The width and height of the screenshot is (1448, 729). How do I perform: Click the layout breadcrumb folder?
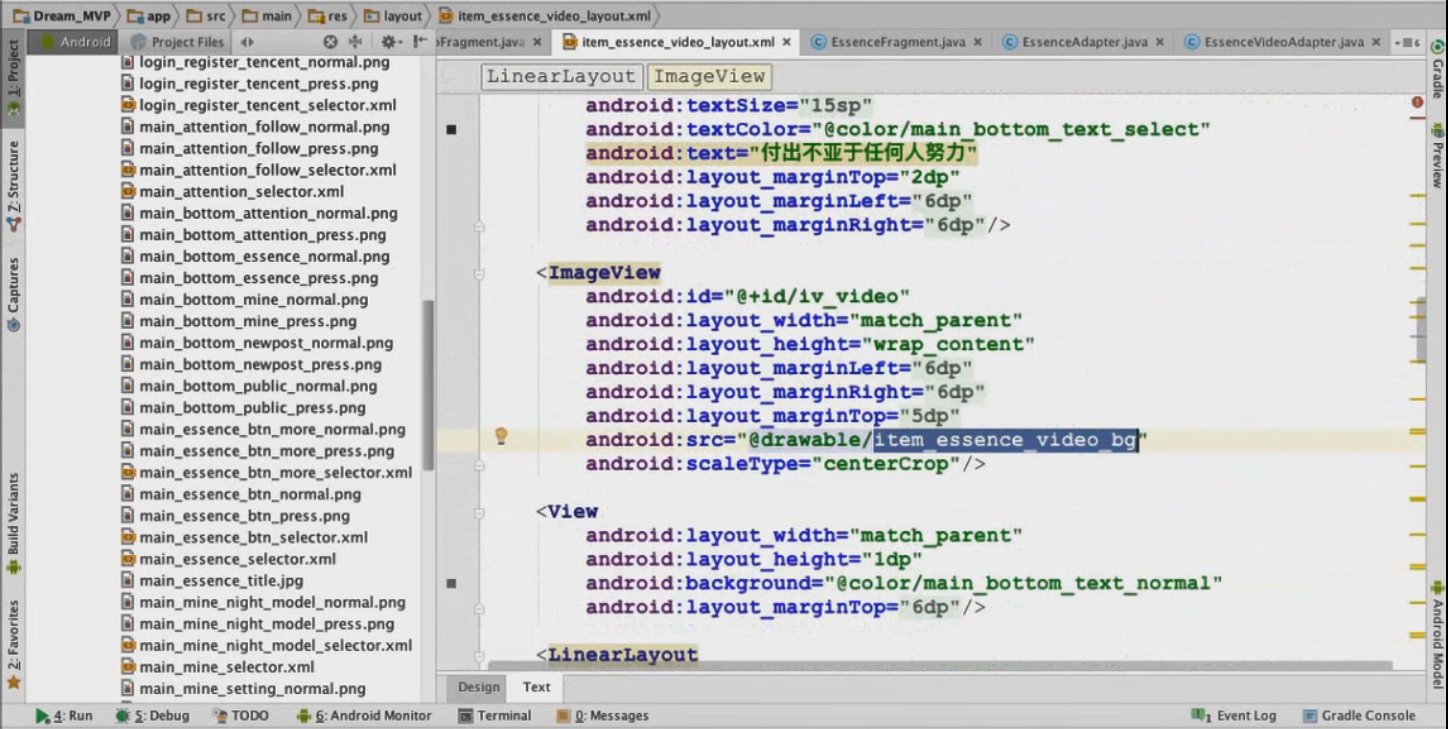tap(393, 16)
